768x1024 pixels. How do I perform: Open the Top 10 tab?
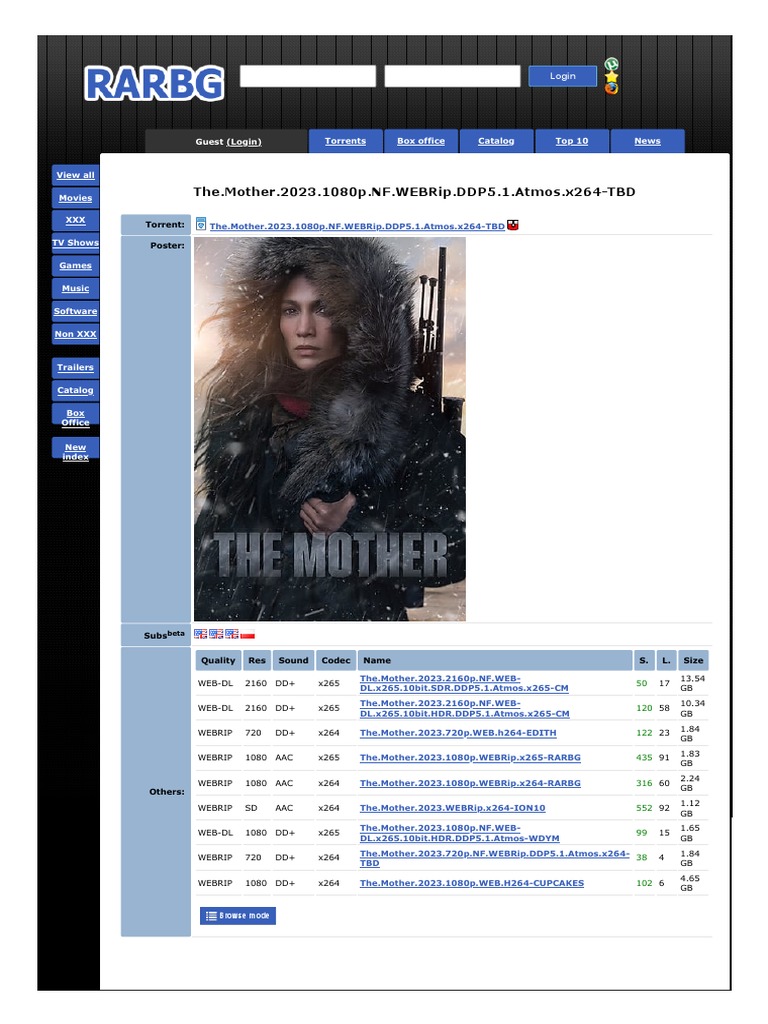(571, 140)
